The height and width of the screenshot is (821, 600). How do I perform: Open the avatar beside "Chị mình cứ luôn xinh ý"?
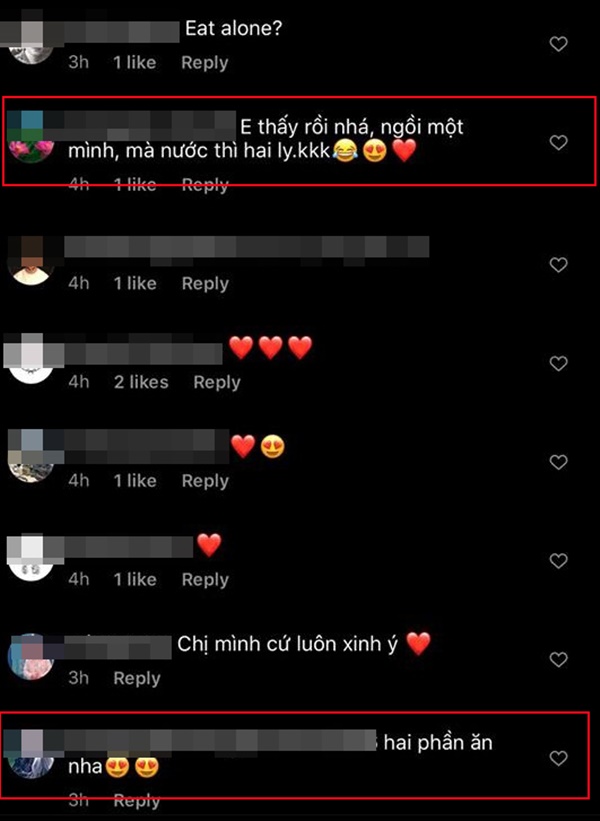(31, 658)
